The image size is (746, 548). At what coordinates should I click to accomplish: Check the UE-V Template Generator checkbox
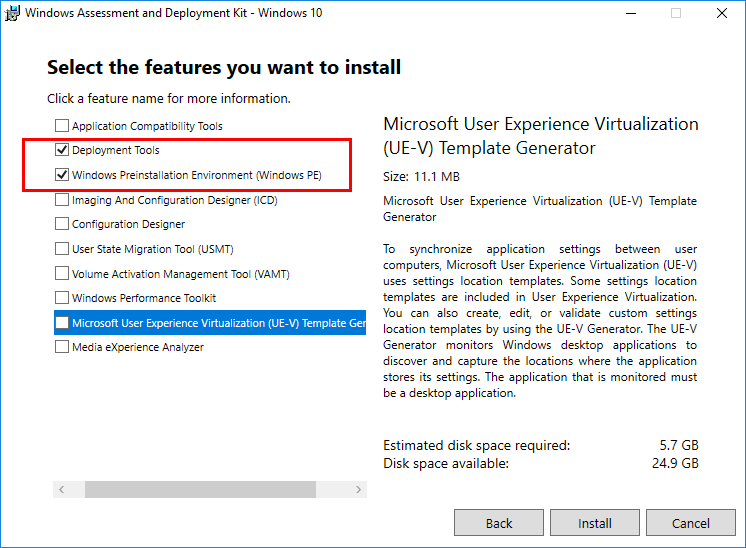click(x=62, y=323)
